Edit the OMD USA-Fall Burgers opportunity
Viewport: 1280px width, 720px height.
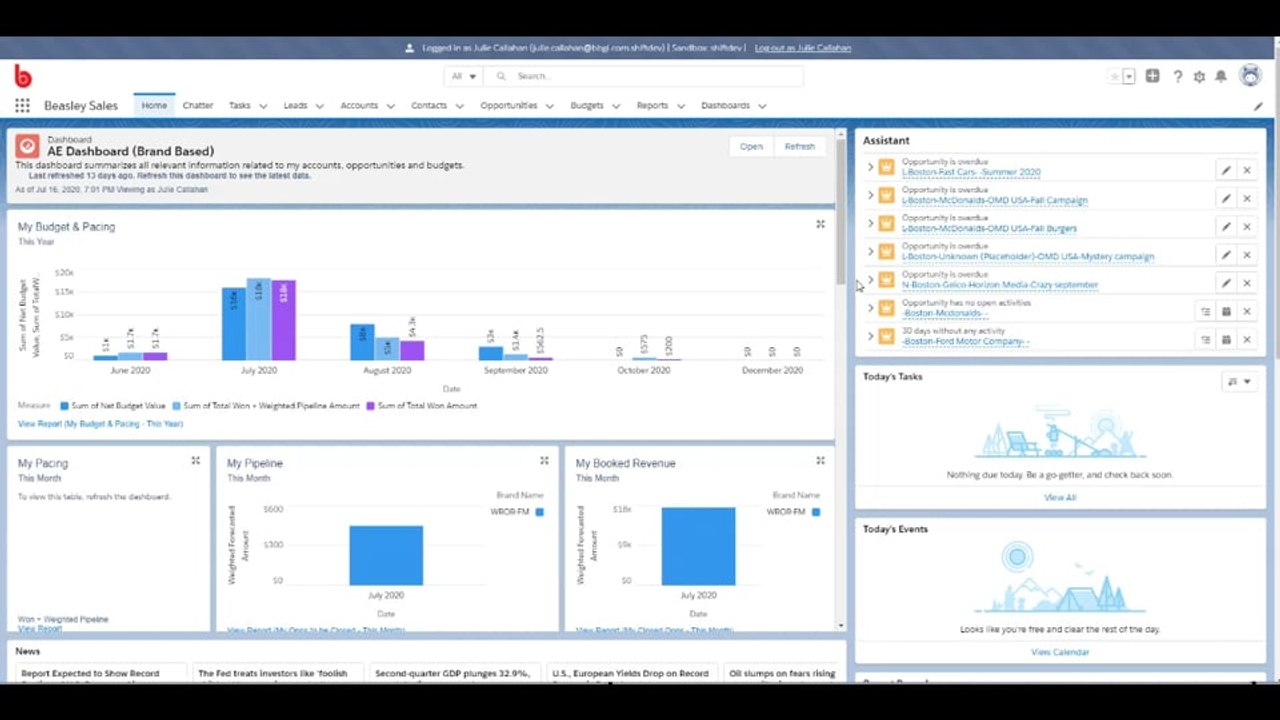pos(1226,227)
